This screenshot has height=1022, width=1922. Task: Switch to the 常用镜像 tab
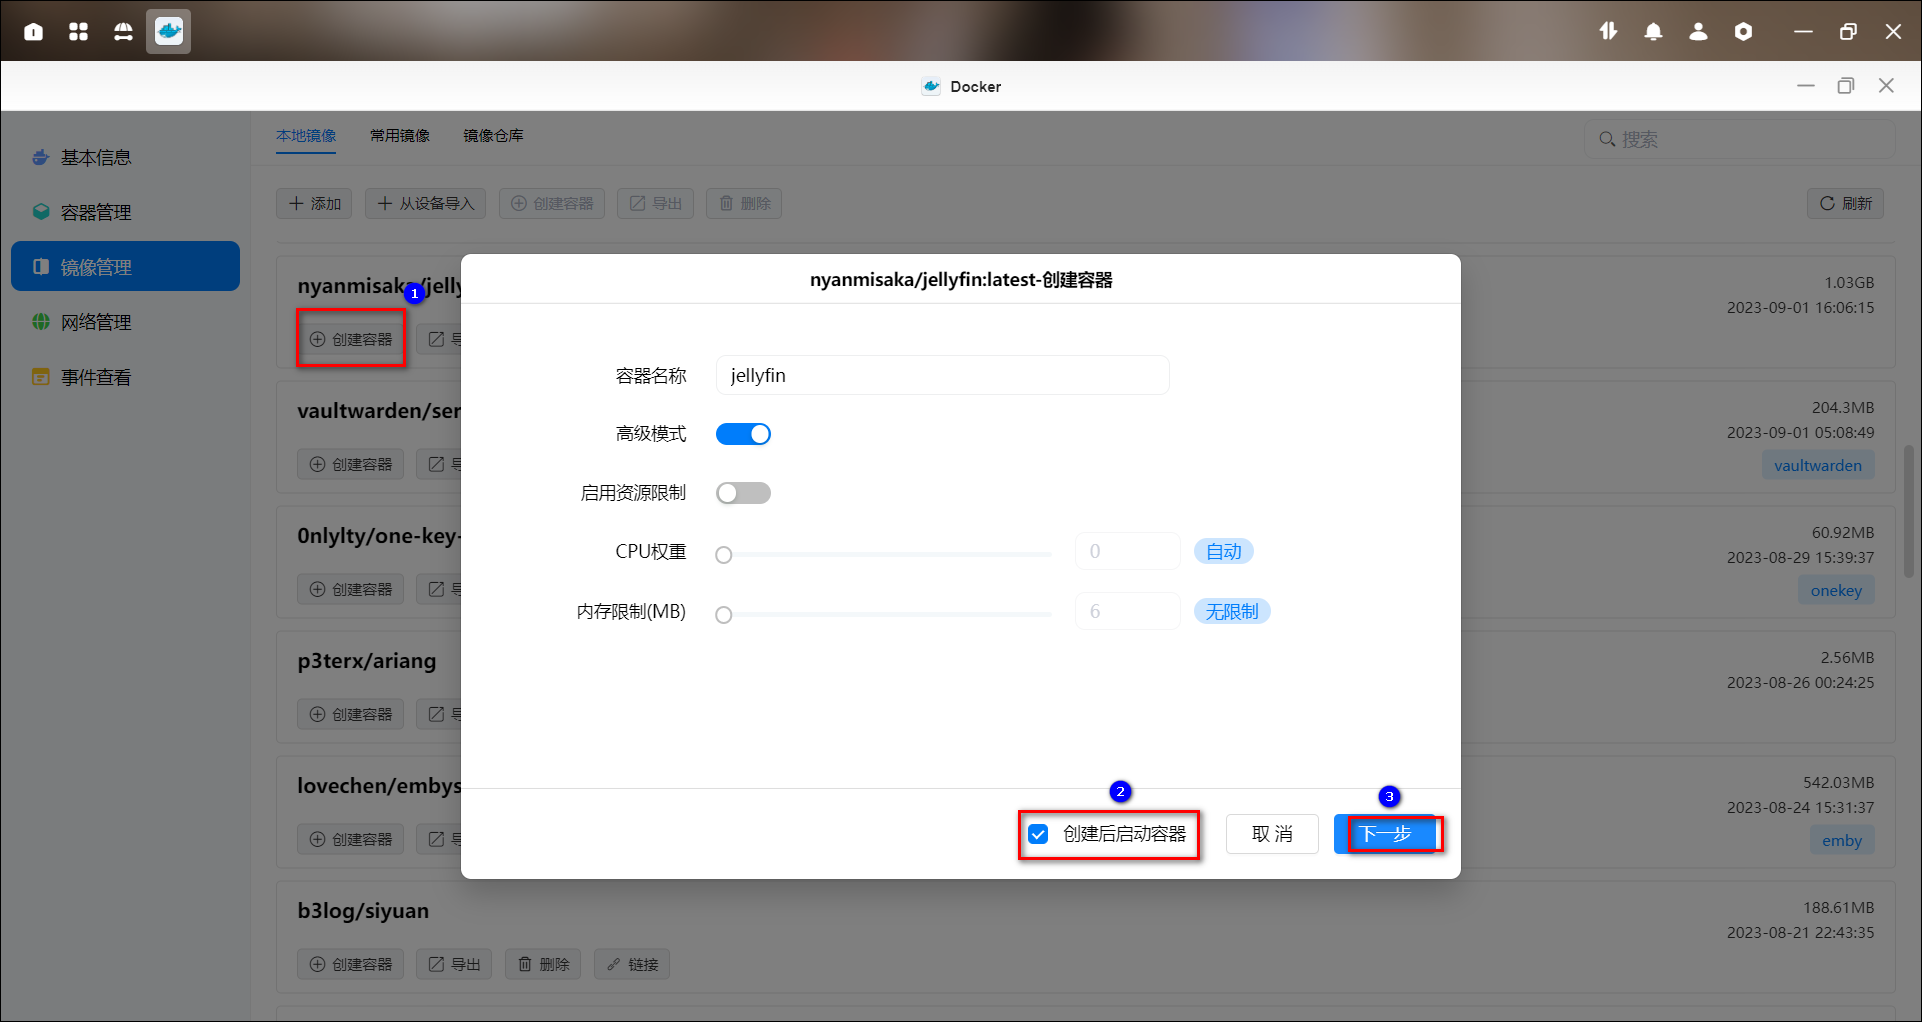pos(400,135)
